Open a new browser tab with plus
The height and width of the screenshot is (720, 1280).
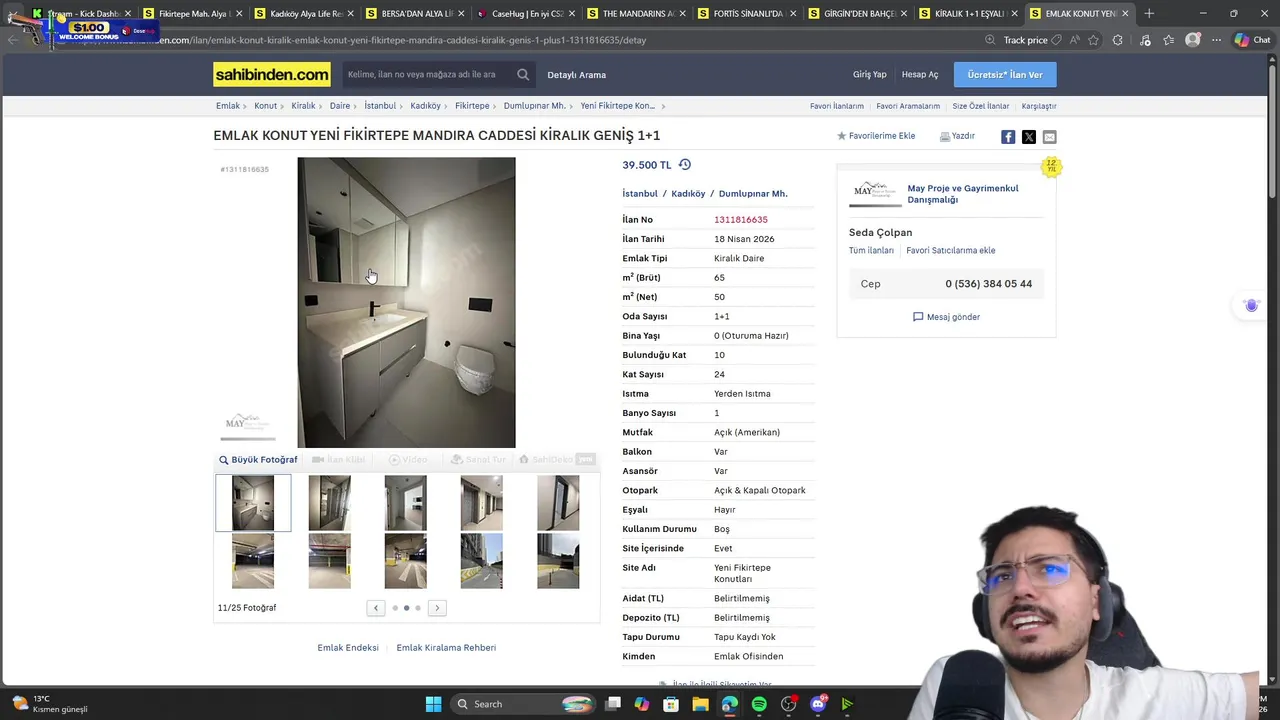(1149, 13)
